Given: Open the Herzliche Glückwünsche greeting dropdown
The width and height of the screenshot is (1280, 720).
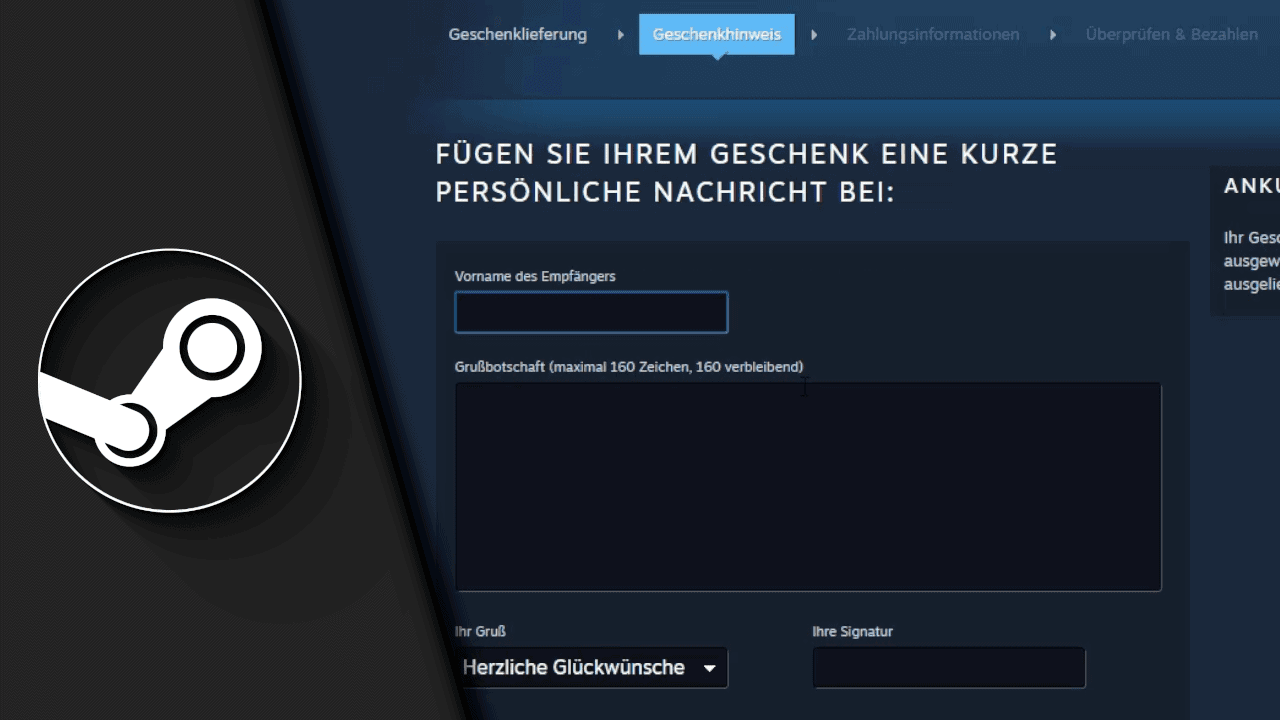Looking at the screenshot, I should point(591,668).
